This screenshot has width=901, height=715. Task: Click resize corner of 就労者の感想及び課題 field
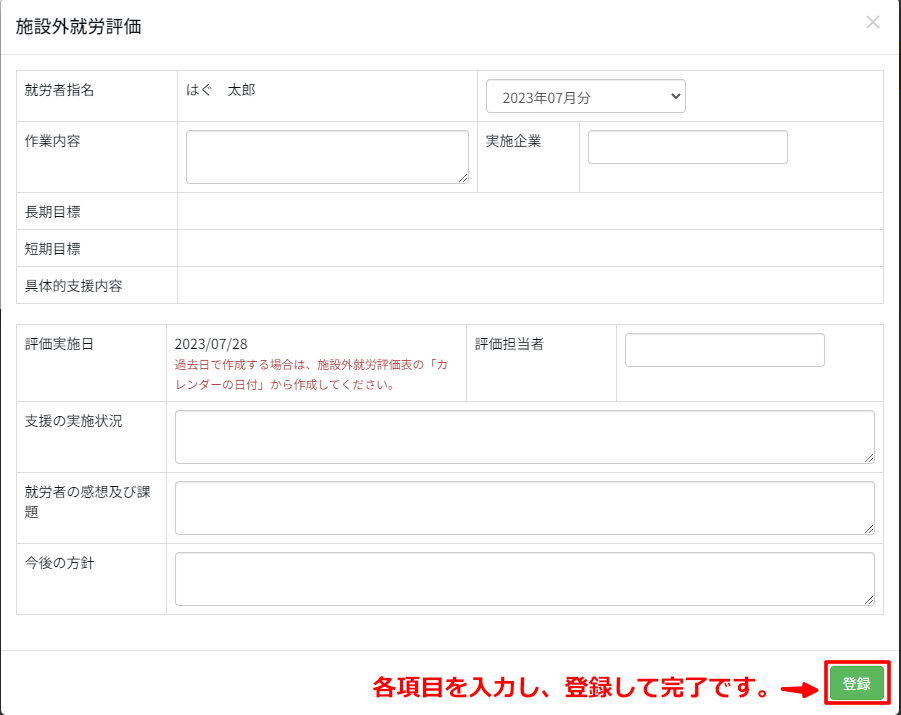869,529
